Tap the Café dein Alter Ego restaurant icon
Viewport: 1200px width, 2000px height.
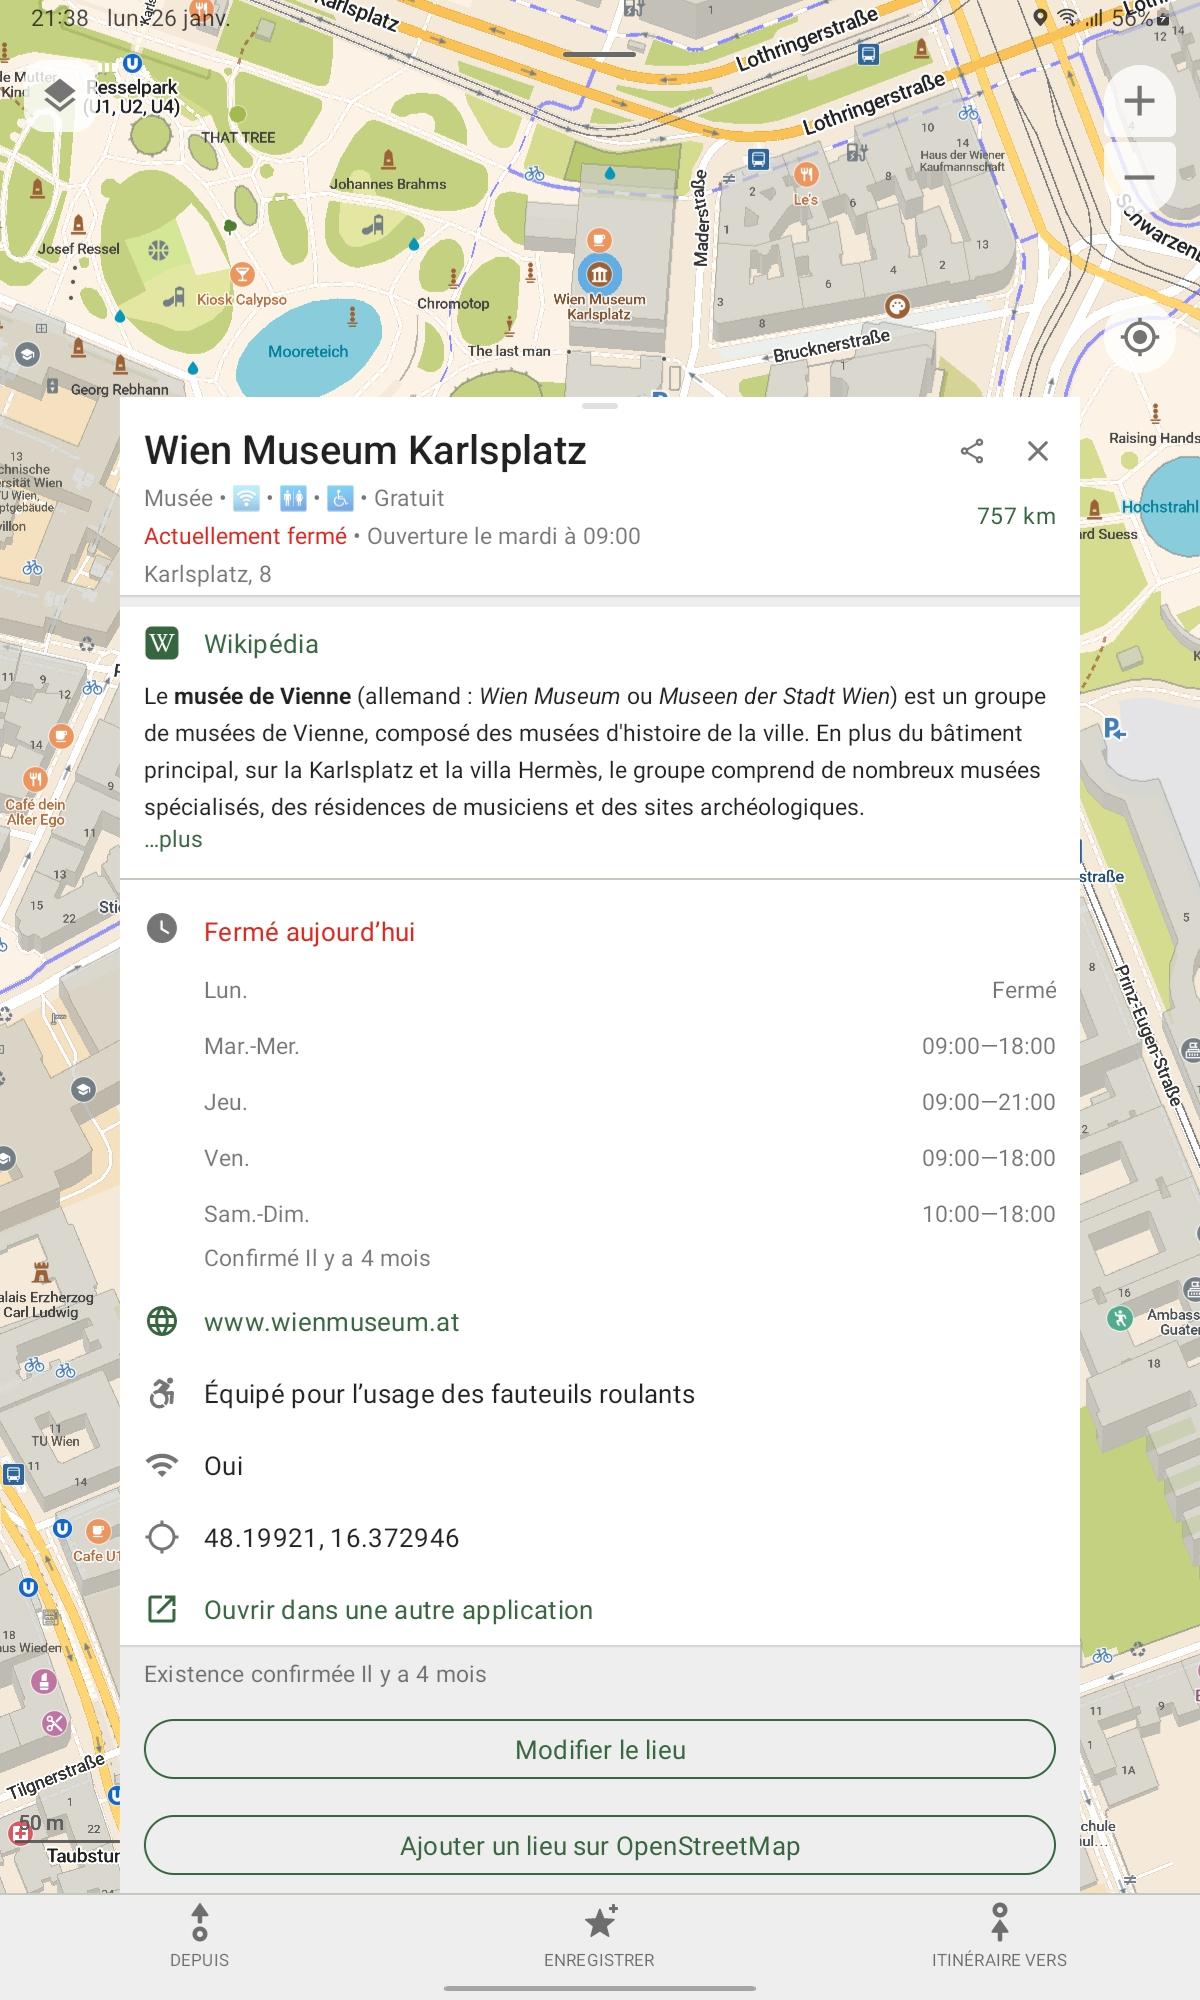36,778
